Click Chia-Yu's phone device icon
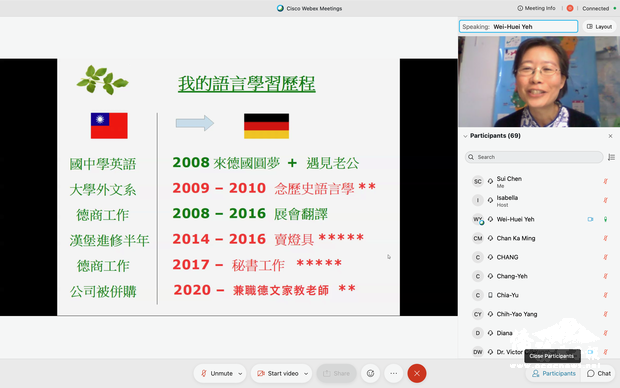This screenshot has height=388, width=620. click(490, 295)
